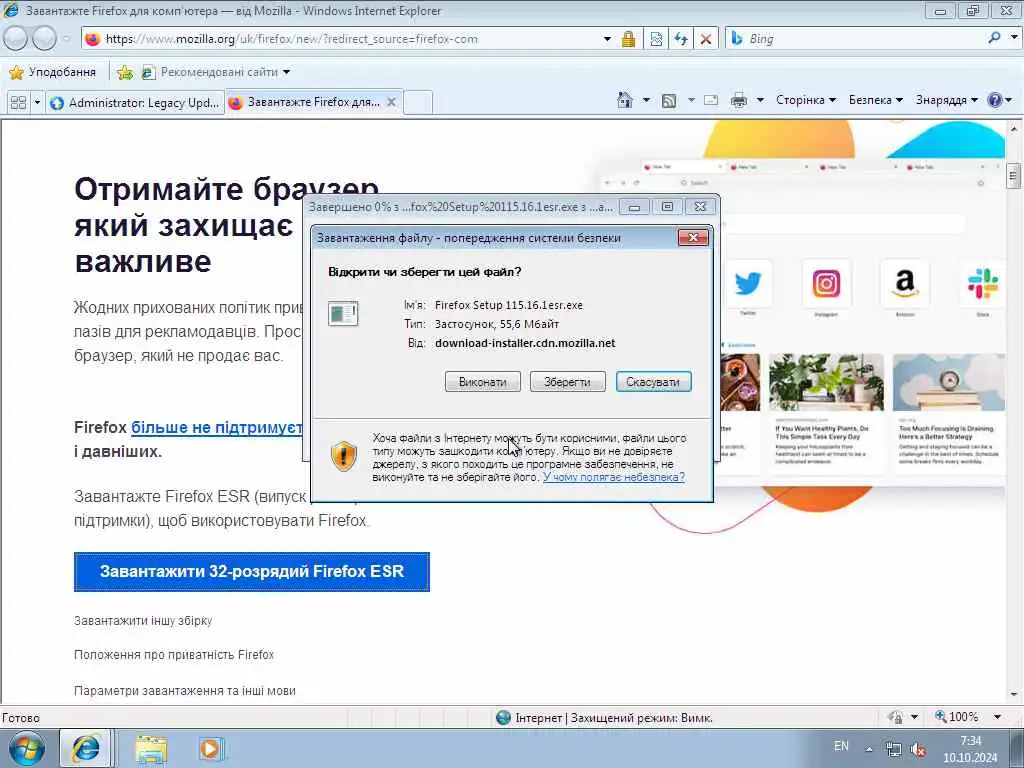Click the Виконати button in download dialog
1024x768 pixels.
(483, 382)
